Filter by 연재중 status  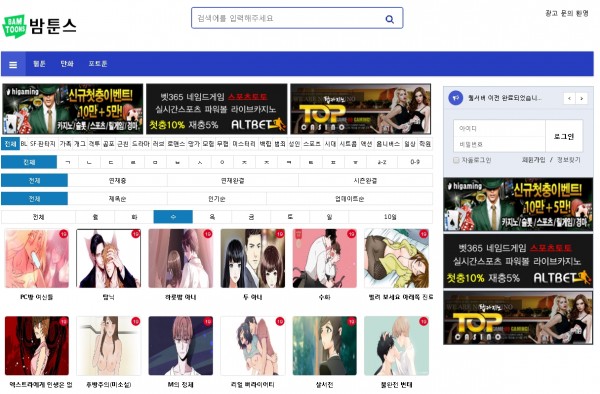click(117, 181)
